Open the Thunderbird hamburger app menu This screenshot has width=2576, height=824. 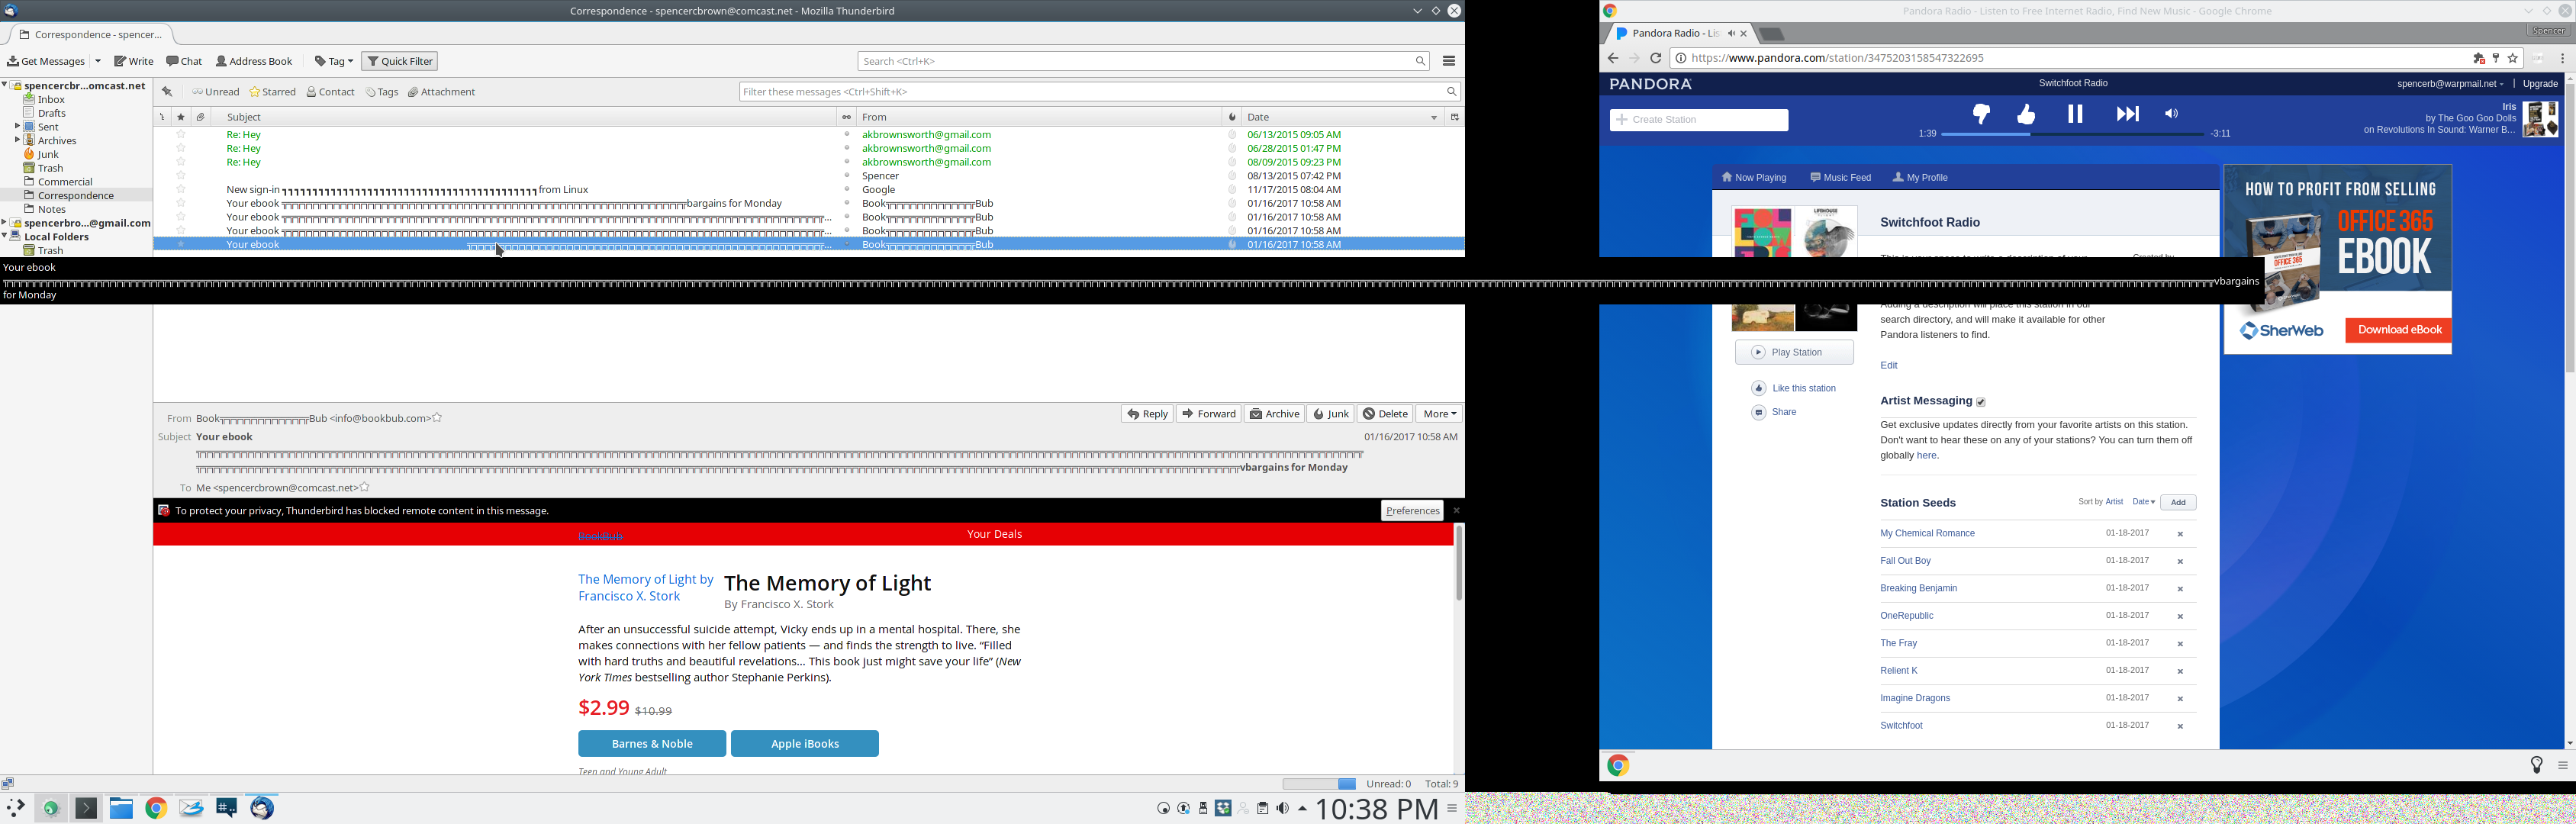coord(1449,61)
